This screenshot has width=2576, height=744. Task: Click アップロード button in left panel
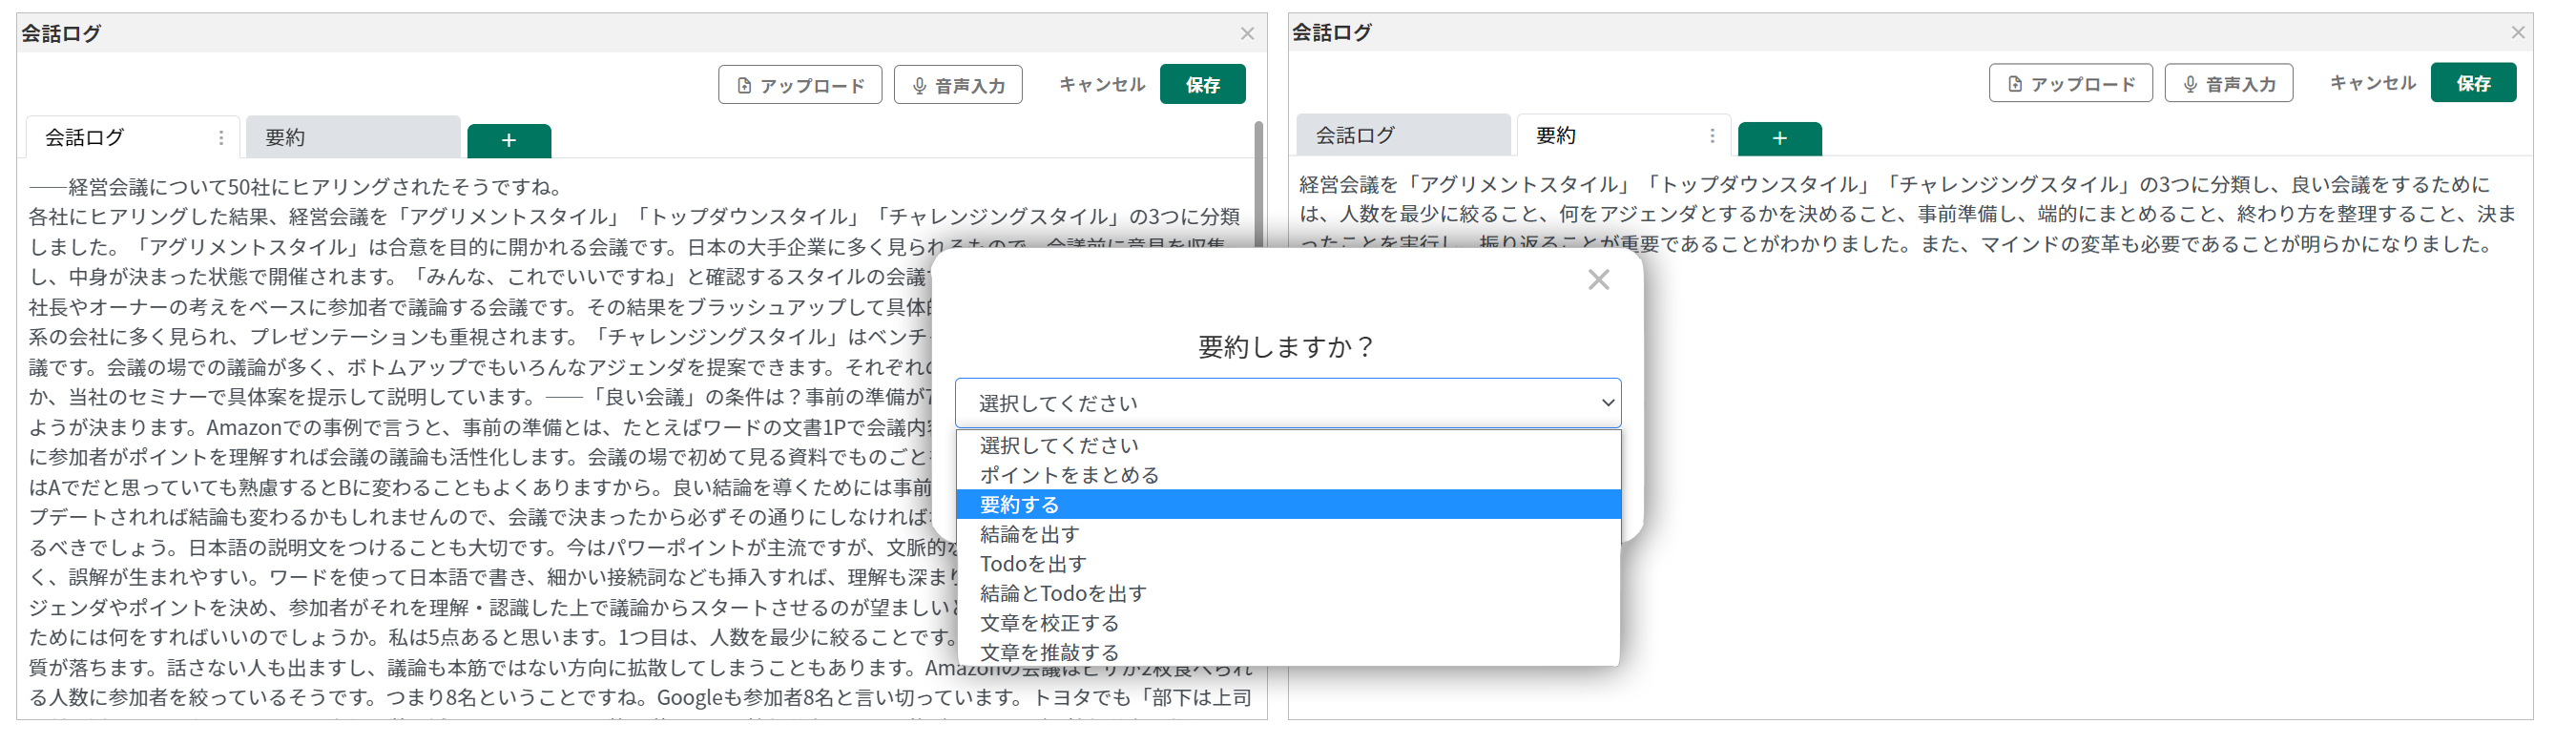(799, 85)
